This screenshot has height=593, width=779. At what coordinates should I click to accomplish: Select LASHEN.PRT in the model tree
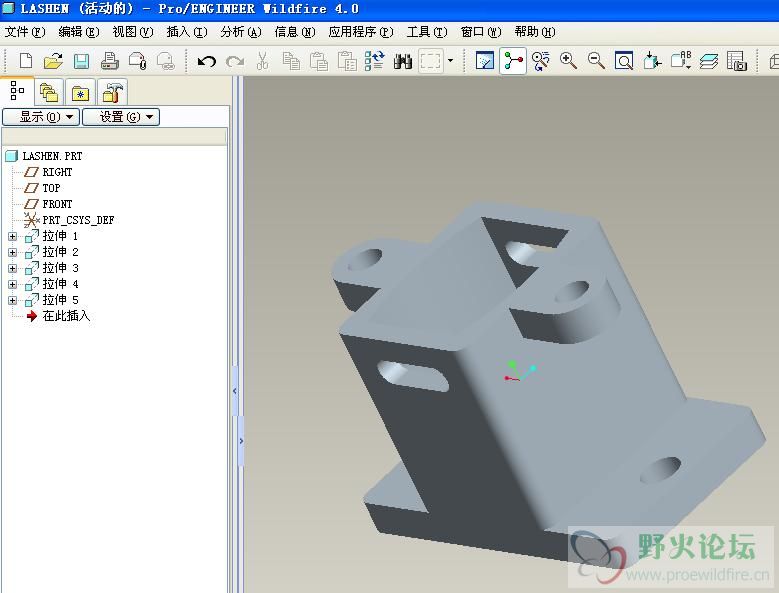point(52,156)
